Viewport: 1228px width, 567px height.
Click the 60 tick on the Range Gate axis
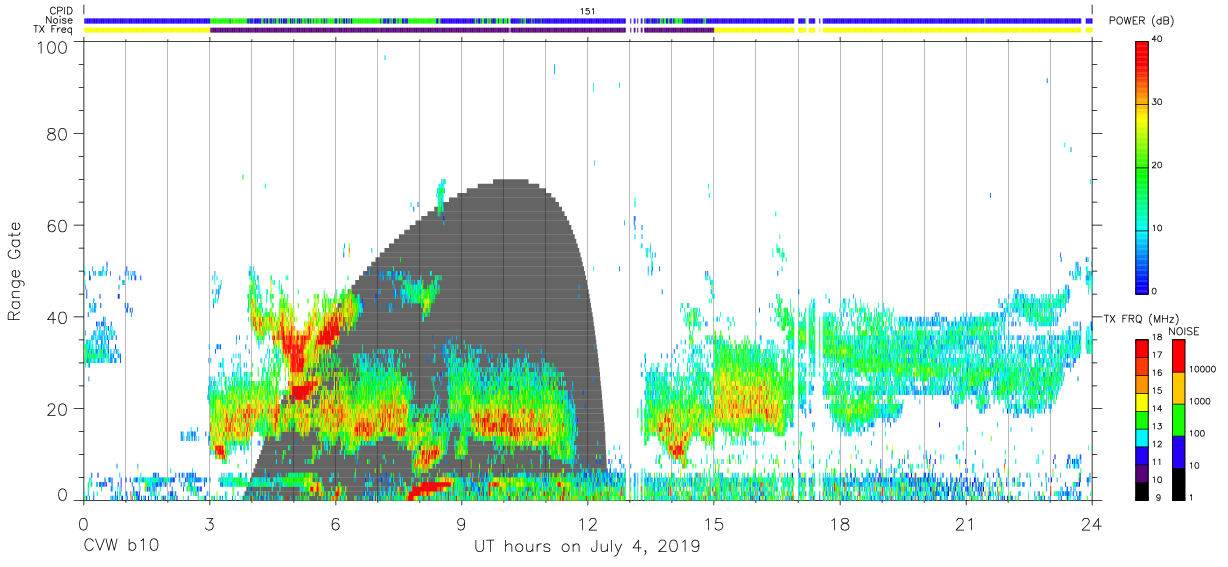click(59, 225)
